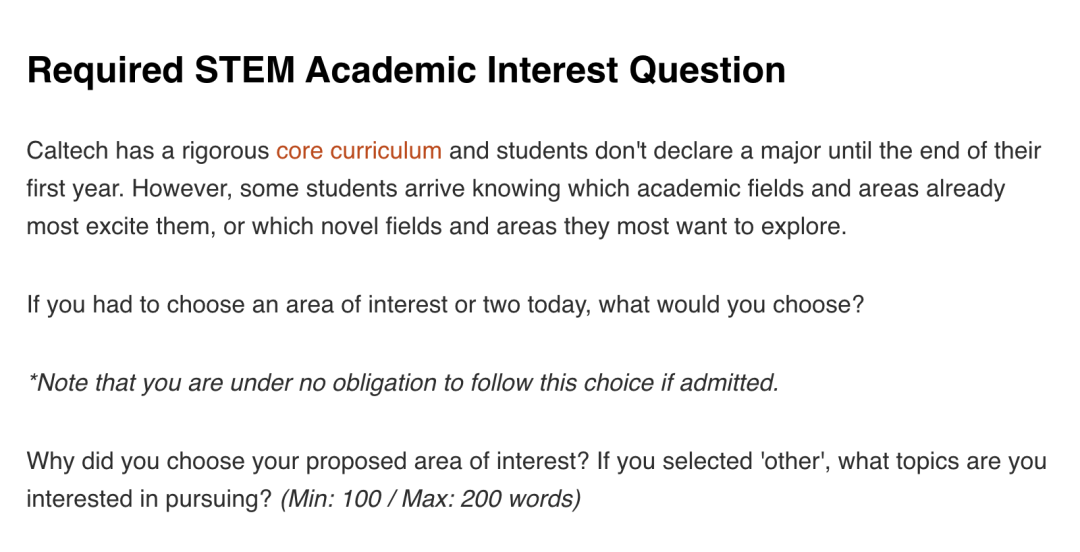Screen dimensions: 1080x552
Task: Click the italic Min 100 Max 200 words text
Action: point(430,498)
